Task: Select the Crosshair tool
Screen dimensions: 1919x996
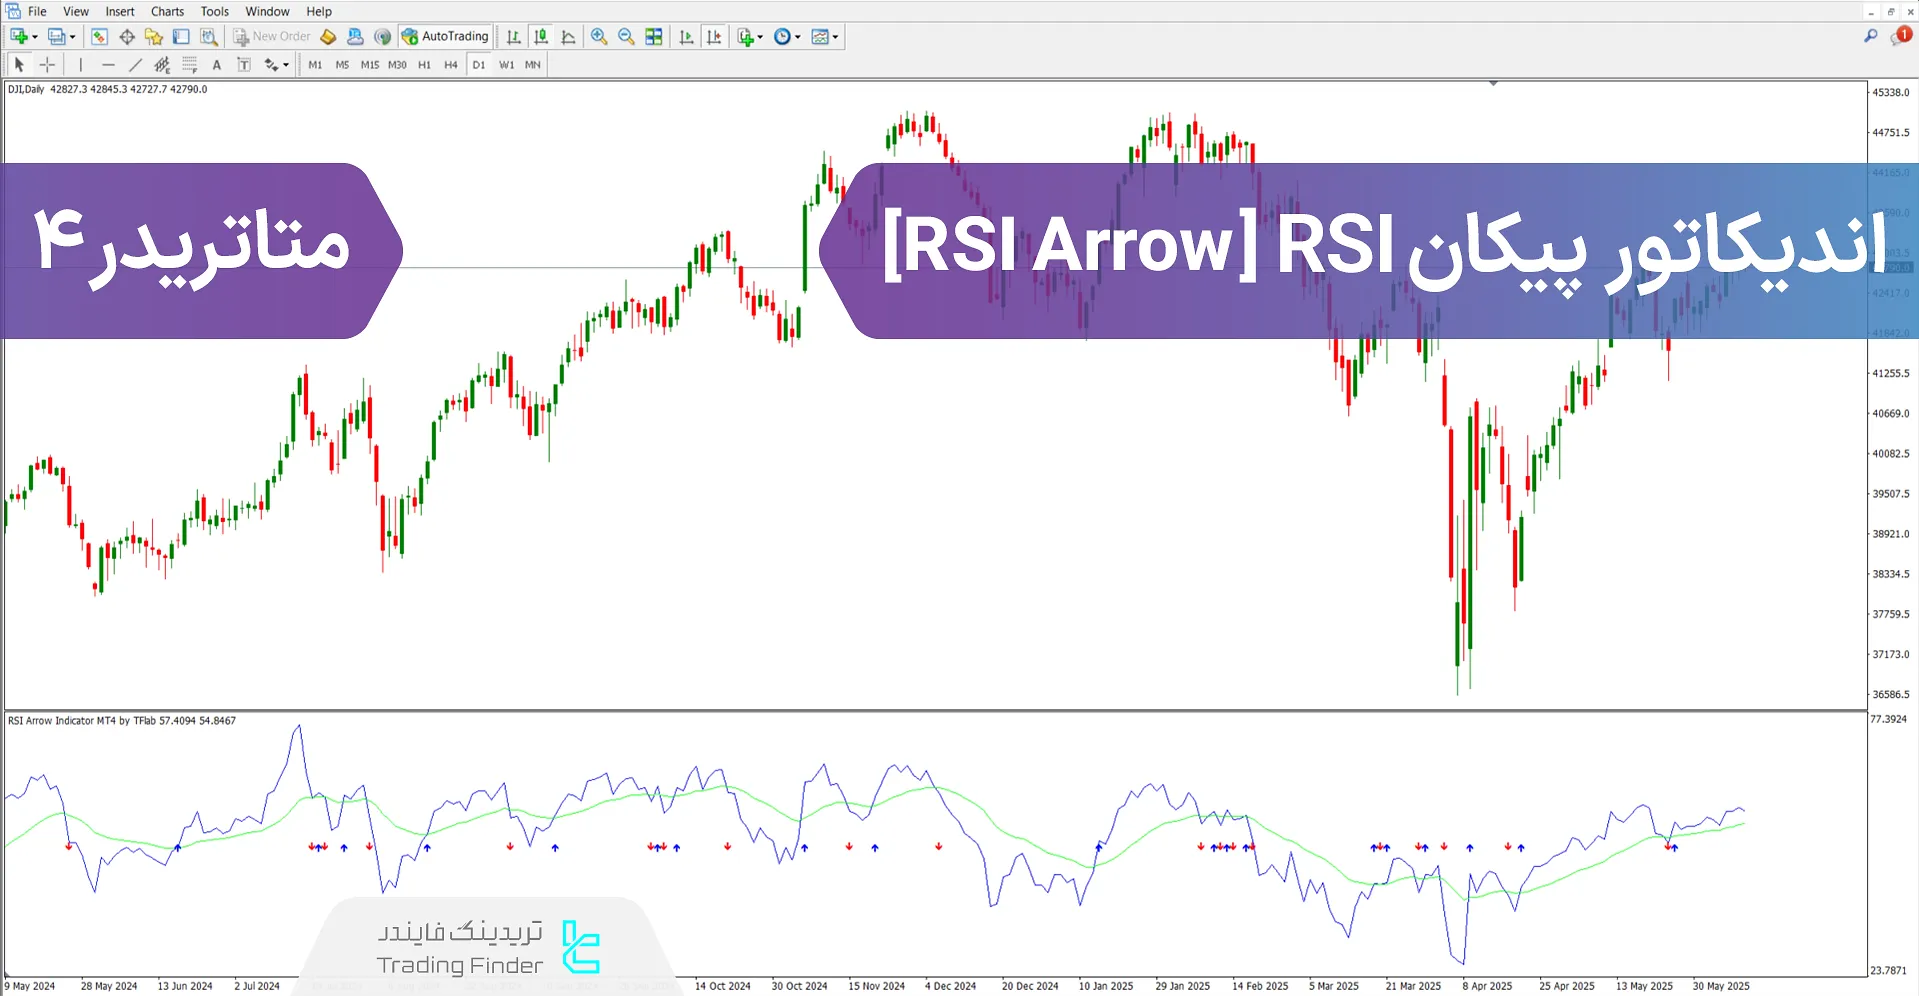Action: 47,64
